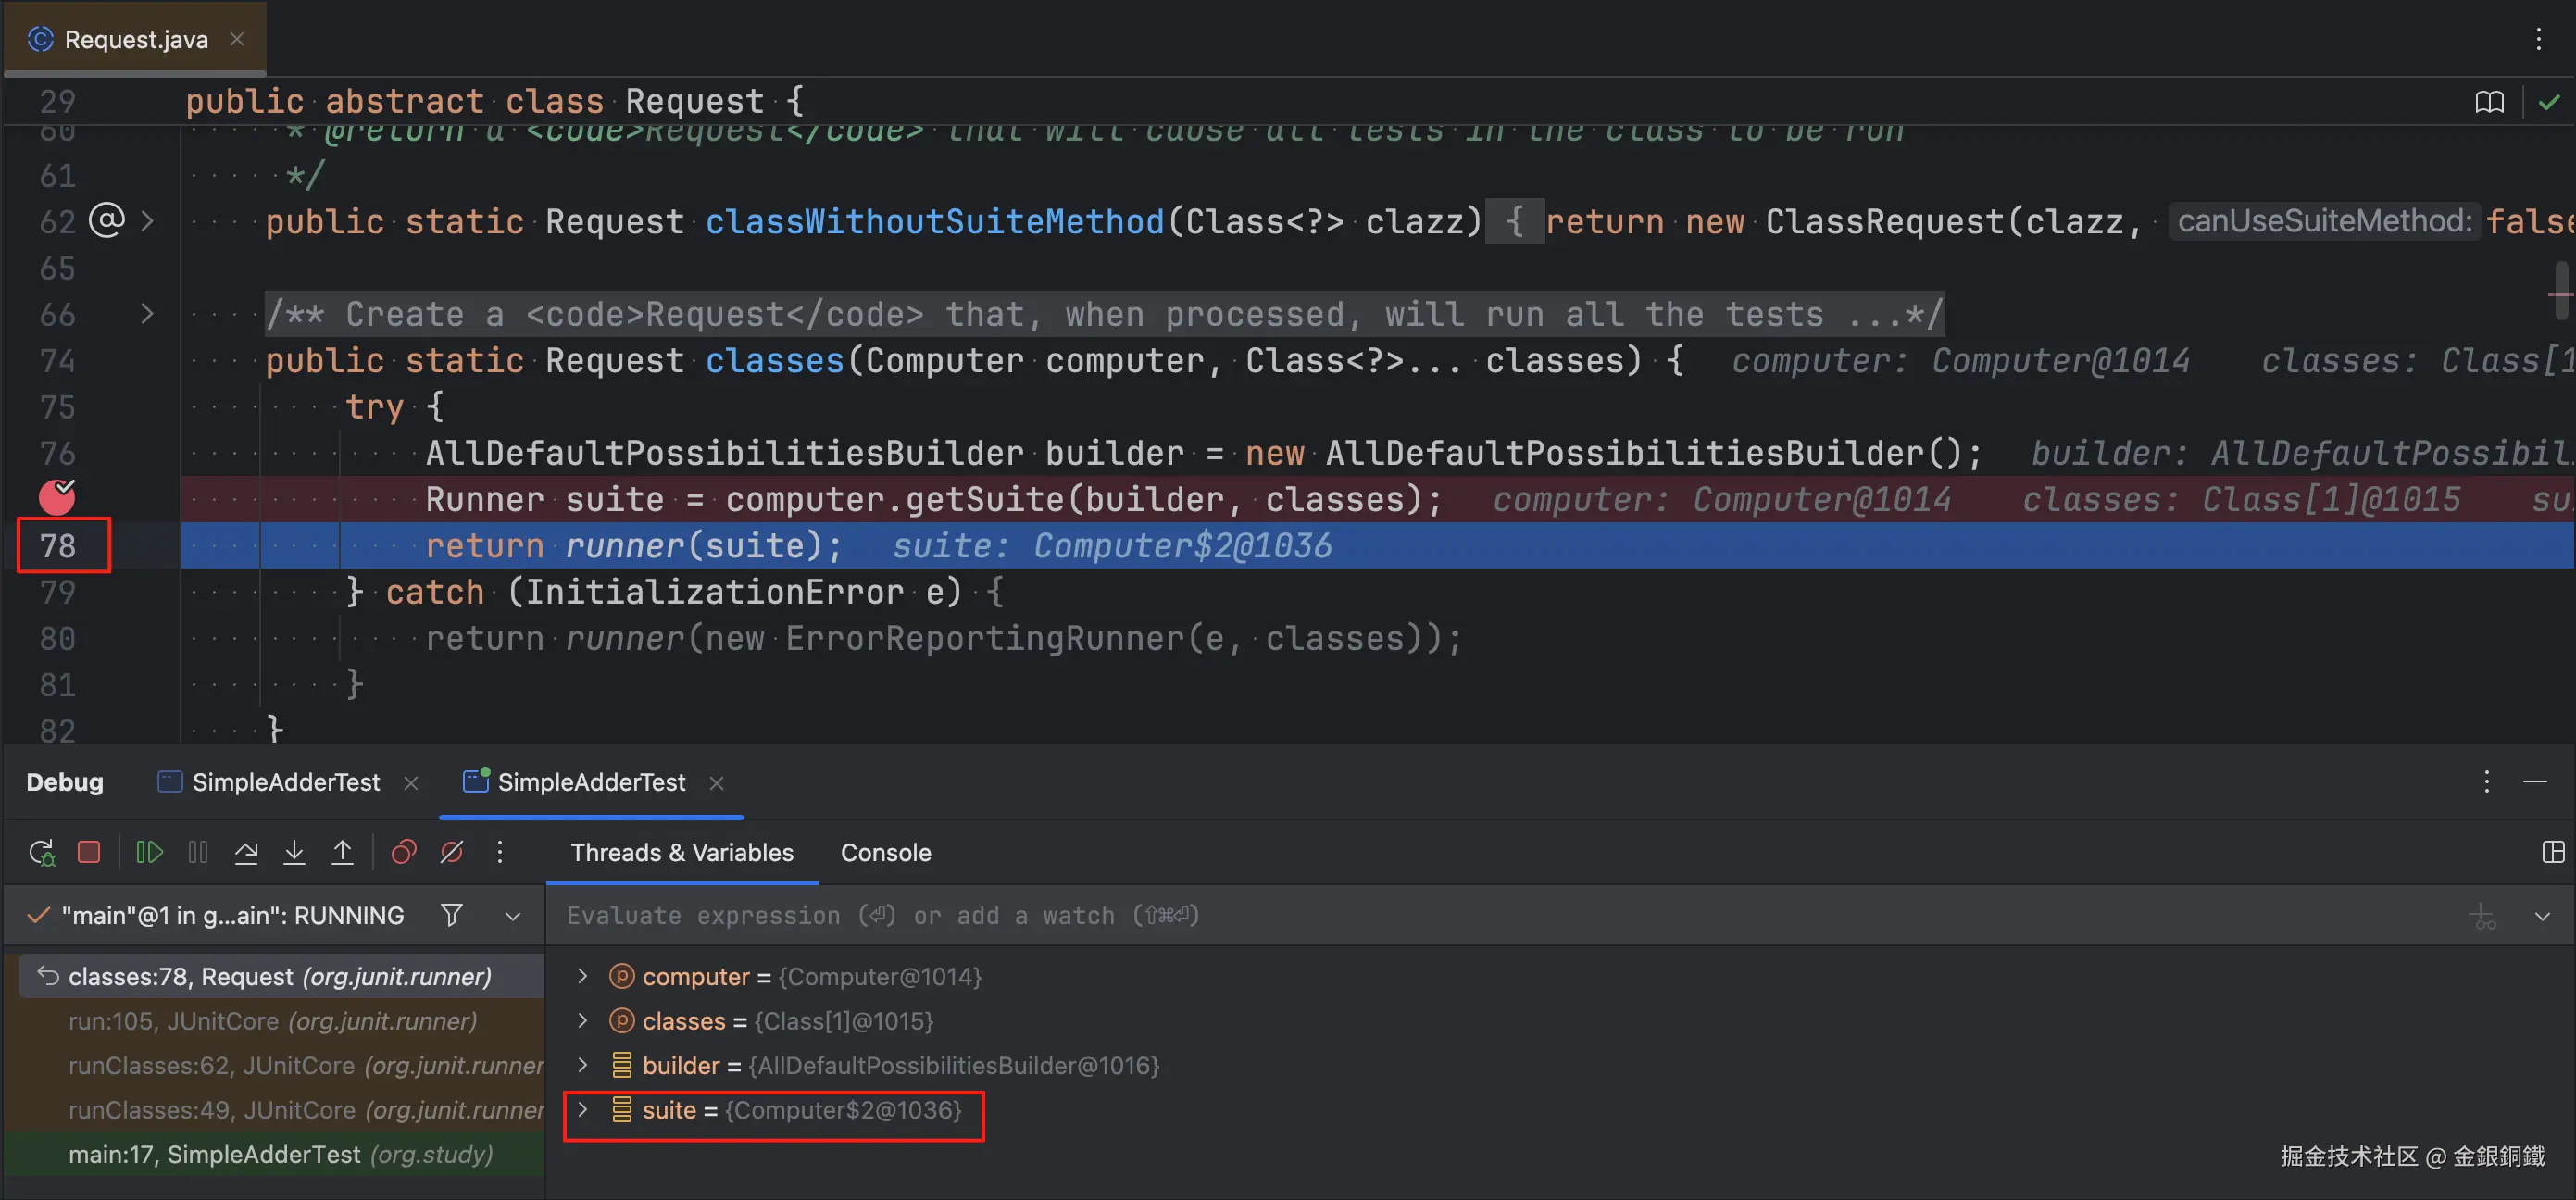Expand the suite variable node
The height and width of the screenshot is (1200, 2576).
tap(583, 1109)
